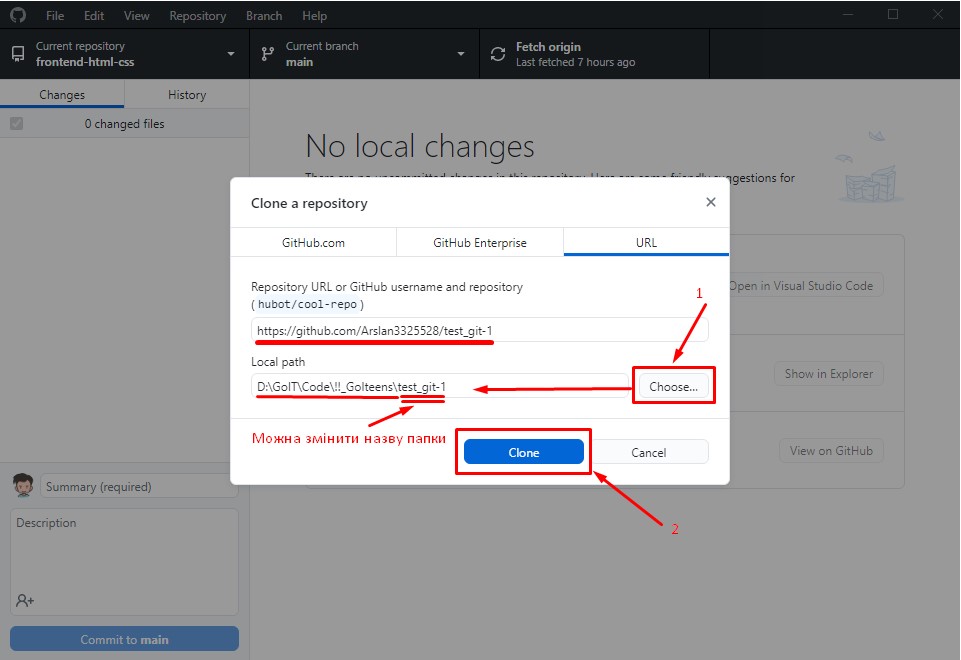Open the Repository menu
This screenshot has height=660, width=961.
coord(198,15)
